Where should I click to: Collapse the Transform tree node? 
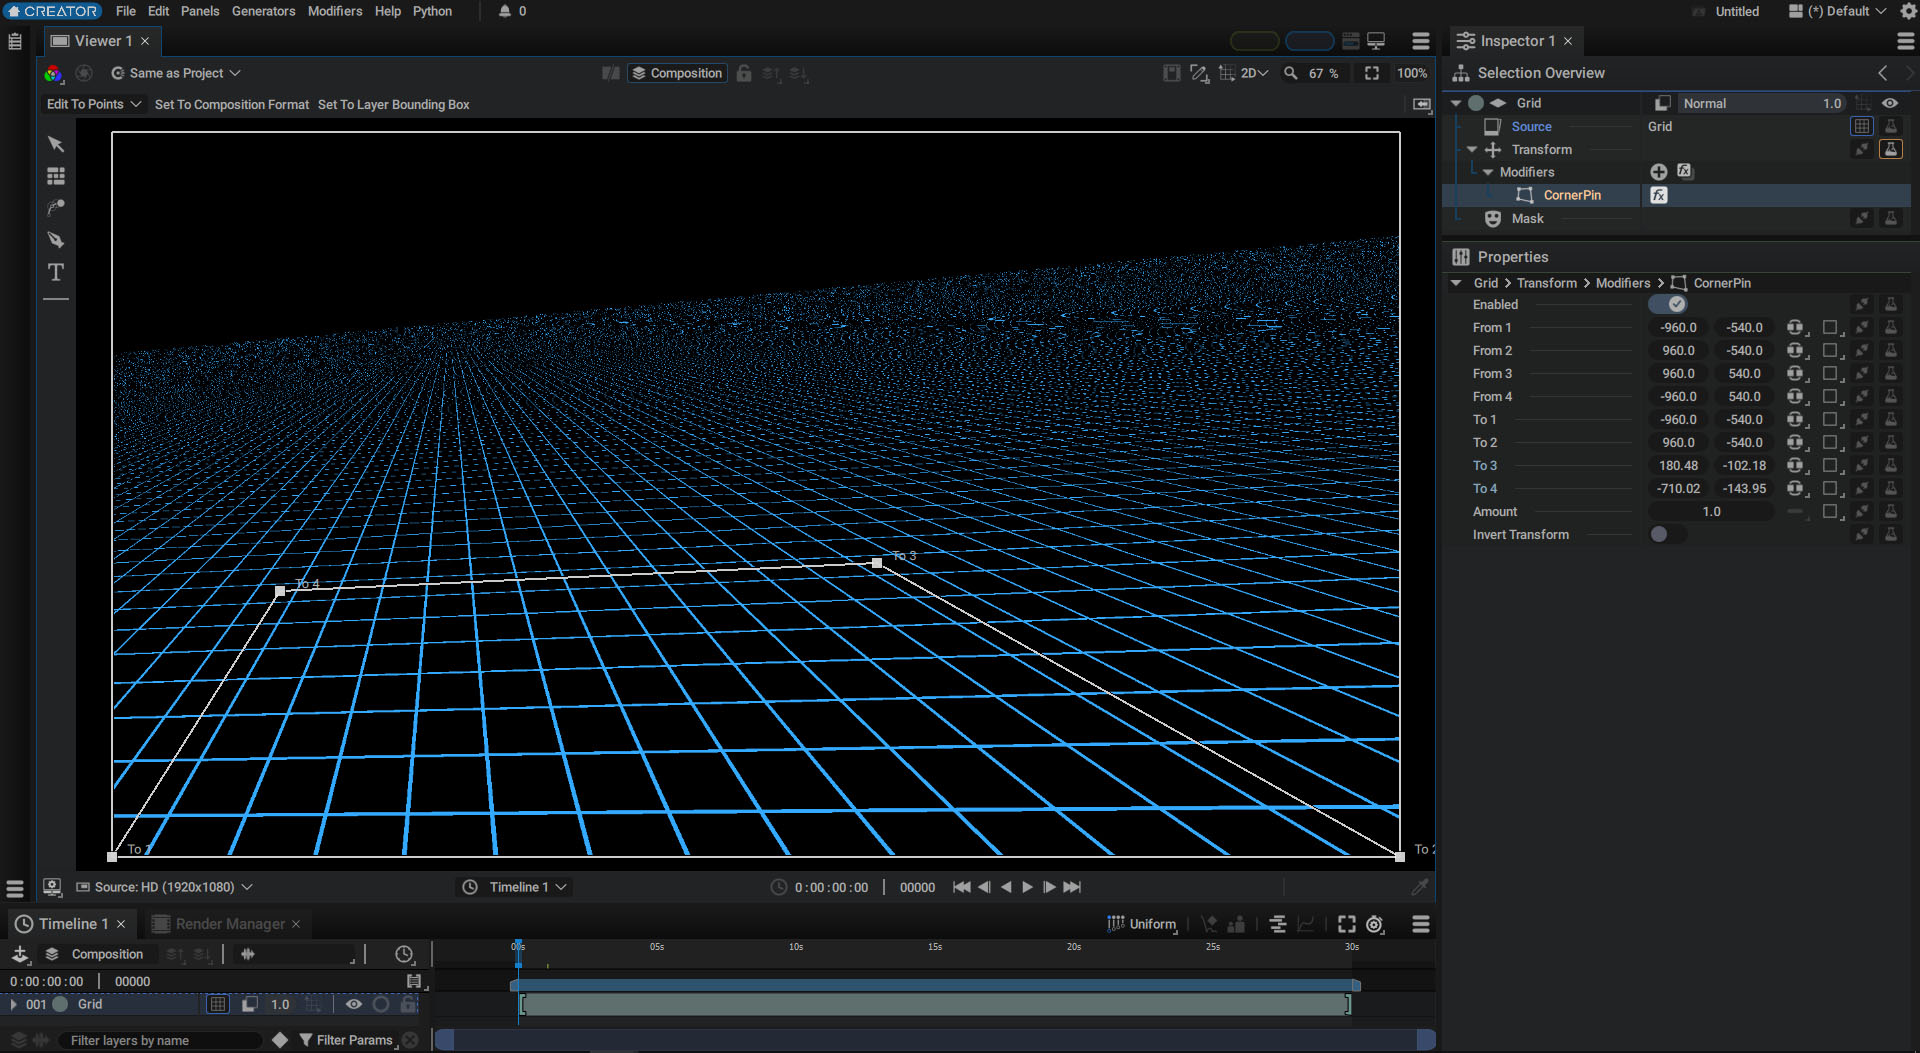1472,150
